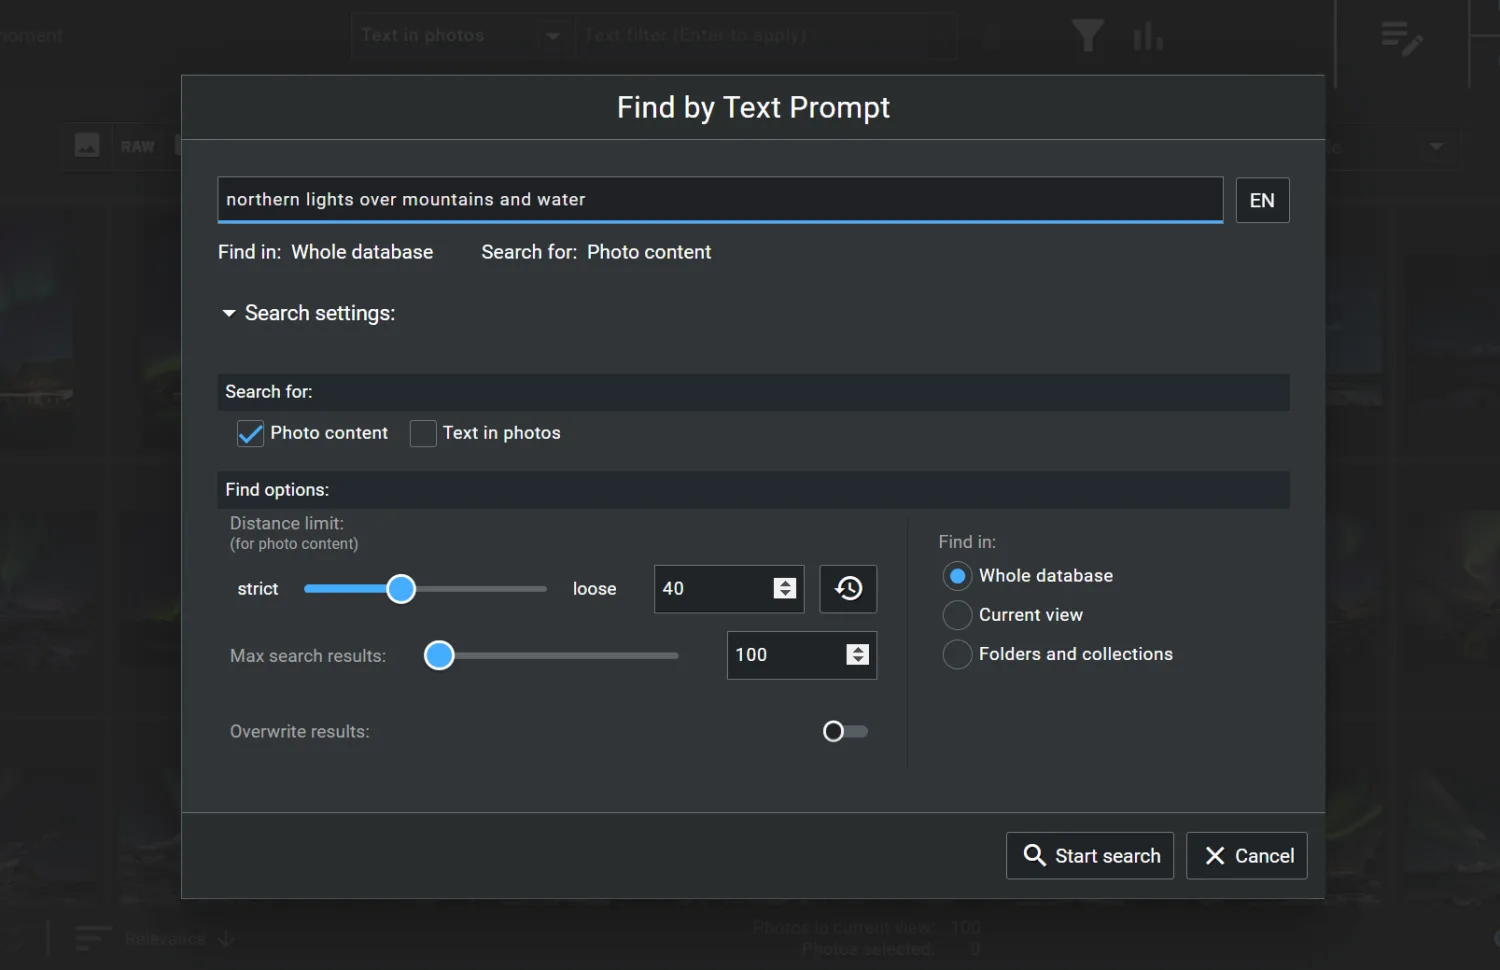This screenshot has height=970, width=1500.
Task: Open the bar chart icon in background toolbar
Action: [1148, 37]
